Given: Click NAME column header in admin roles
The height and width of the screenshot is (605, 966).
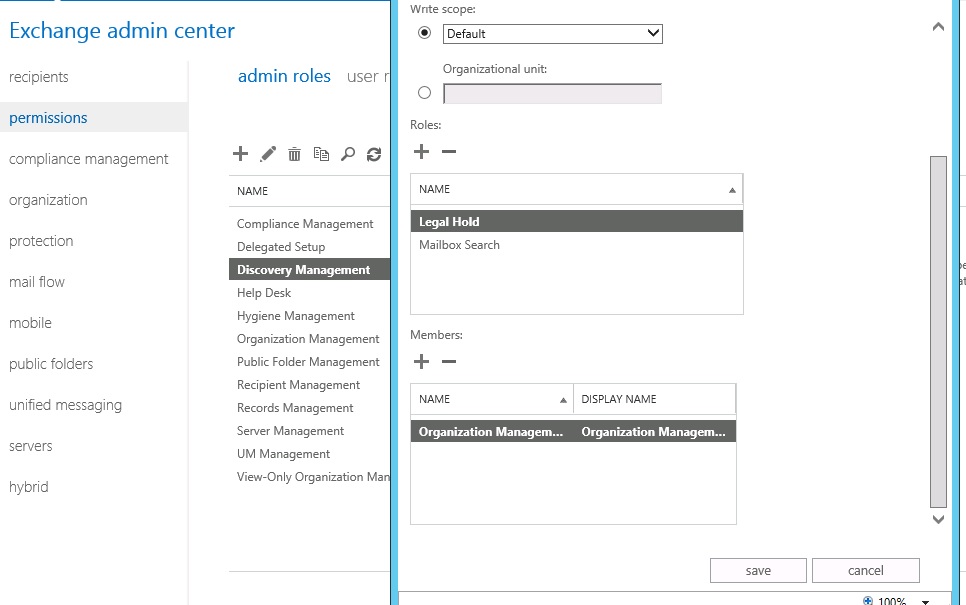Looking at the screenshot, I should 253,191.
